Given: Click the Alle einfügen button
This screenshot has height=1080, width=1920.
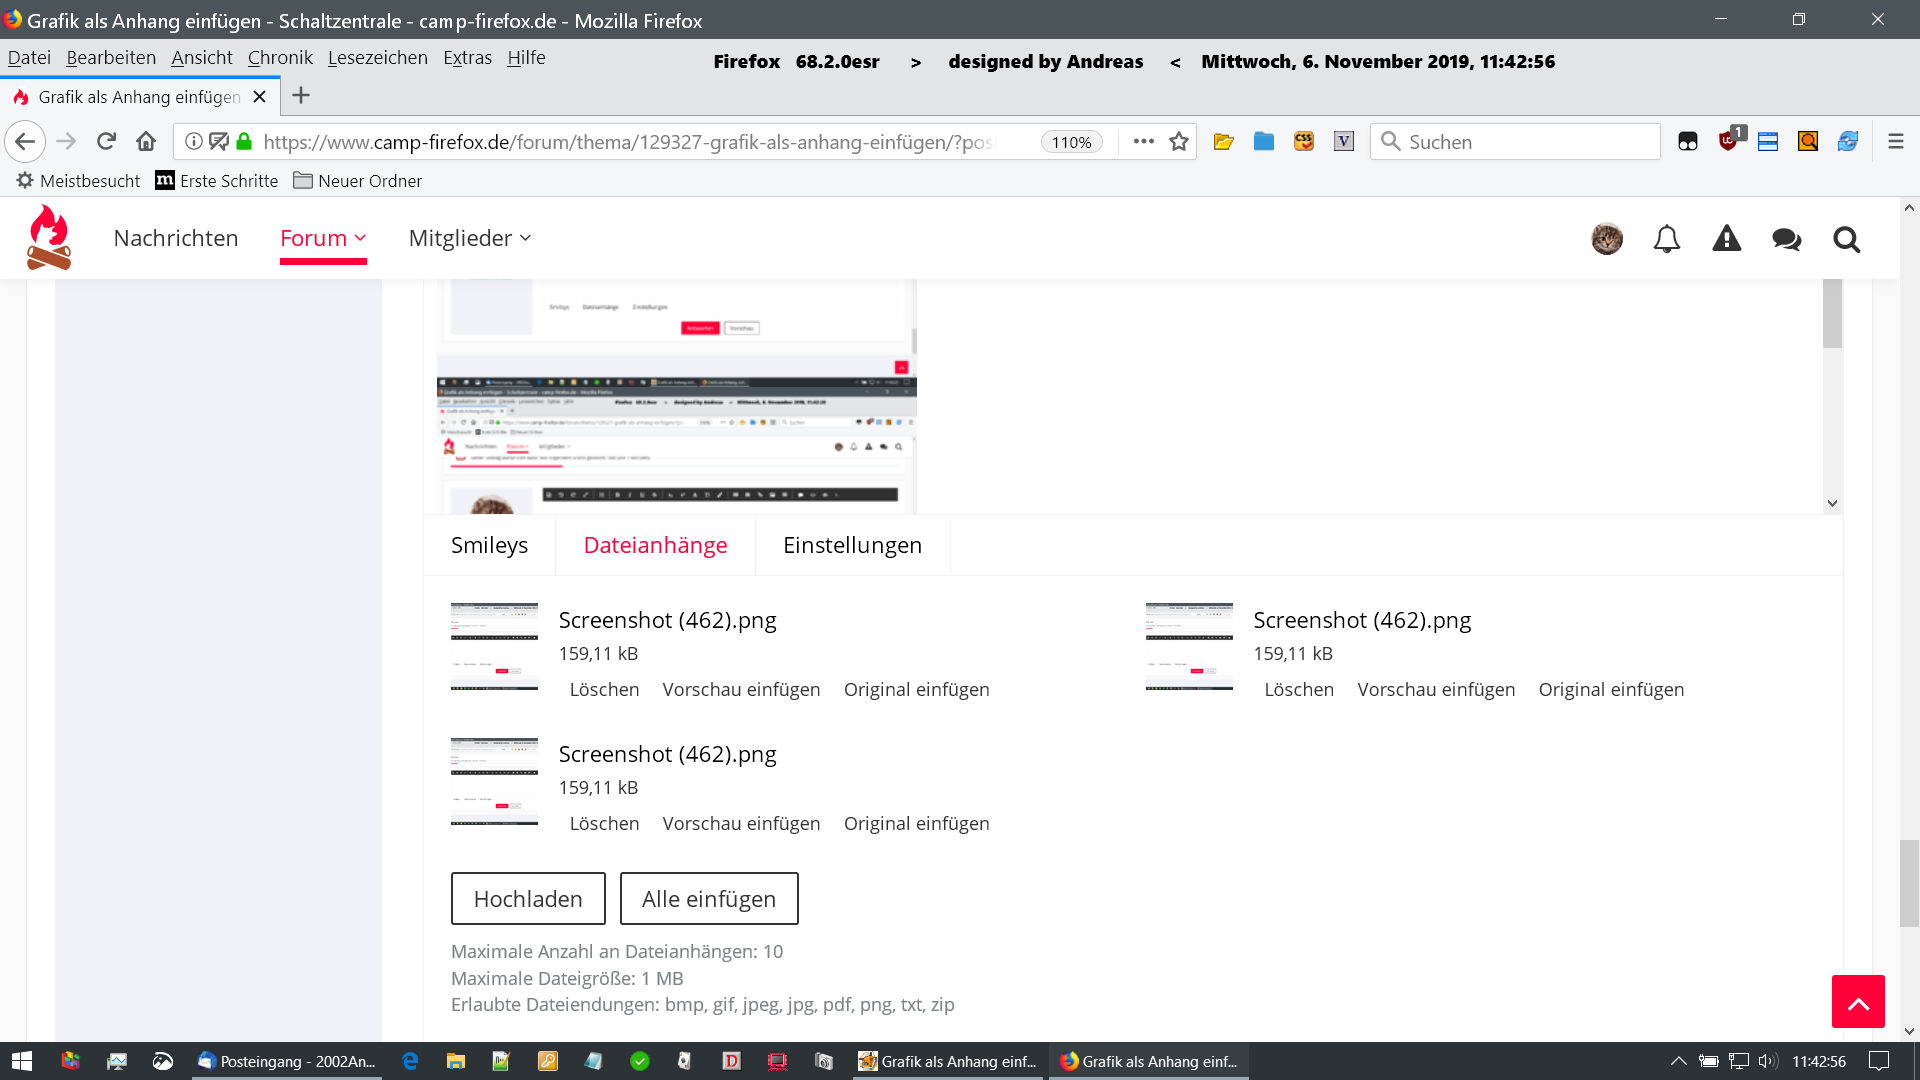Looking at the screenshot, I should click(708, 898).
